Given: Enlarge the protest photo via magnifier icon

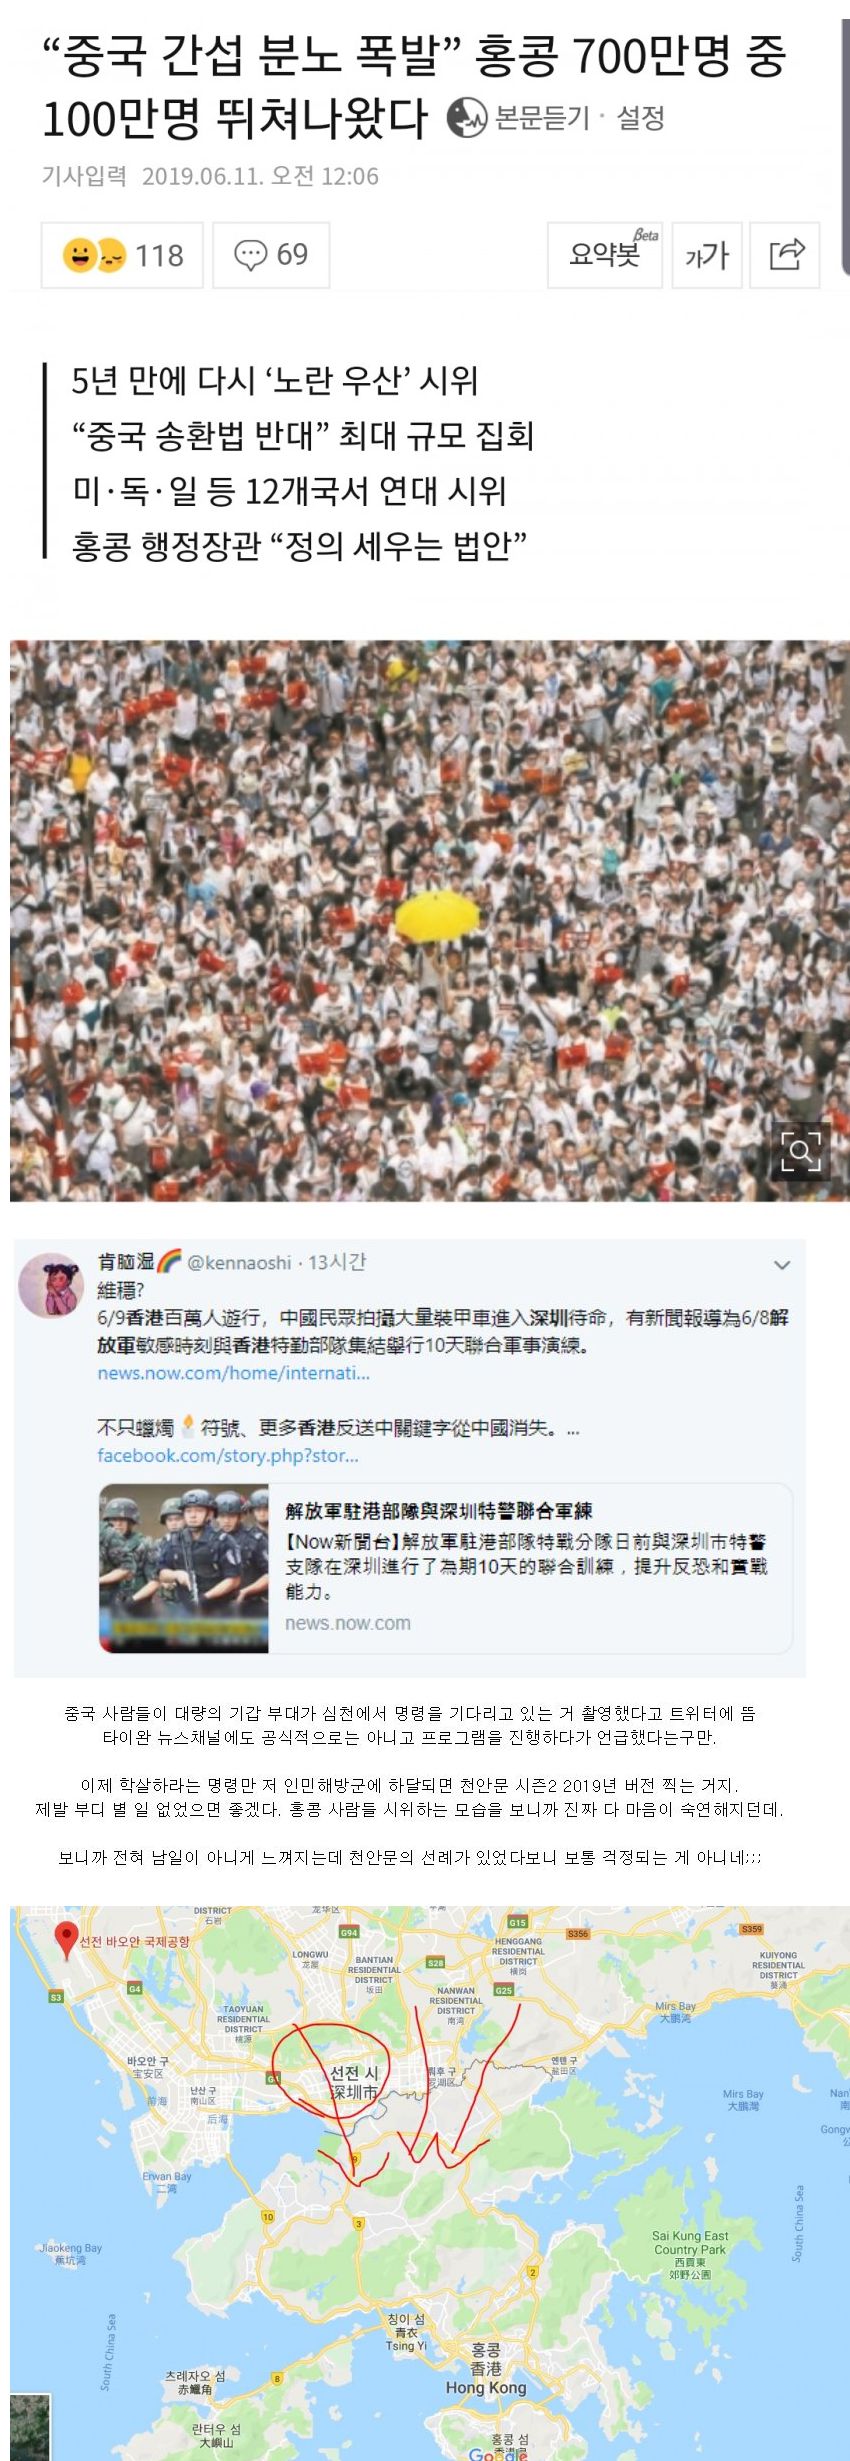Looking at the screenshot, I should point(801,1151).
